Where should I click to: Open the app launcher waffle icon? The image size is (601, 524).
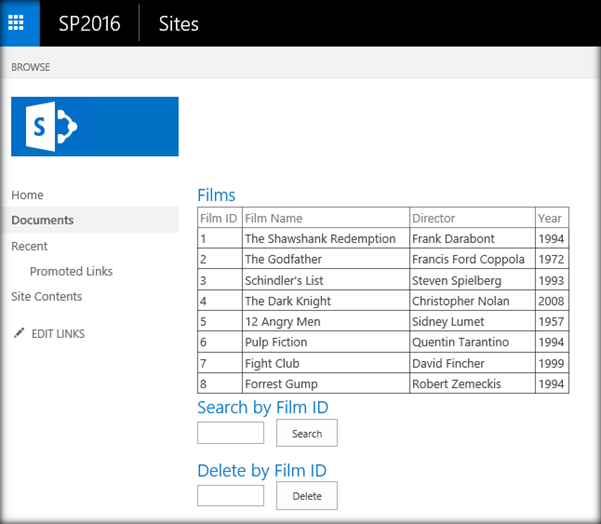coord(20,23)
